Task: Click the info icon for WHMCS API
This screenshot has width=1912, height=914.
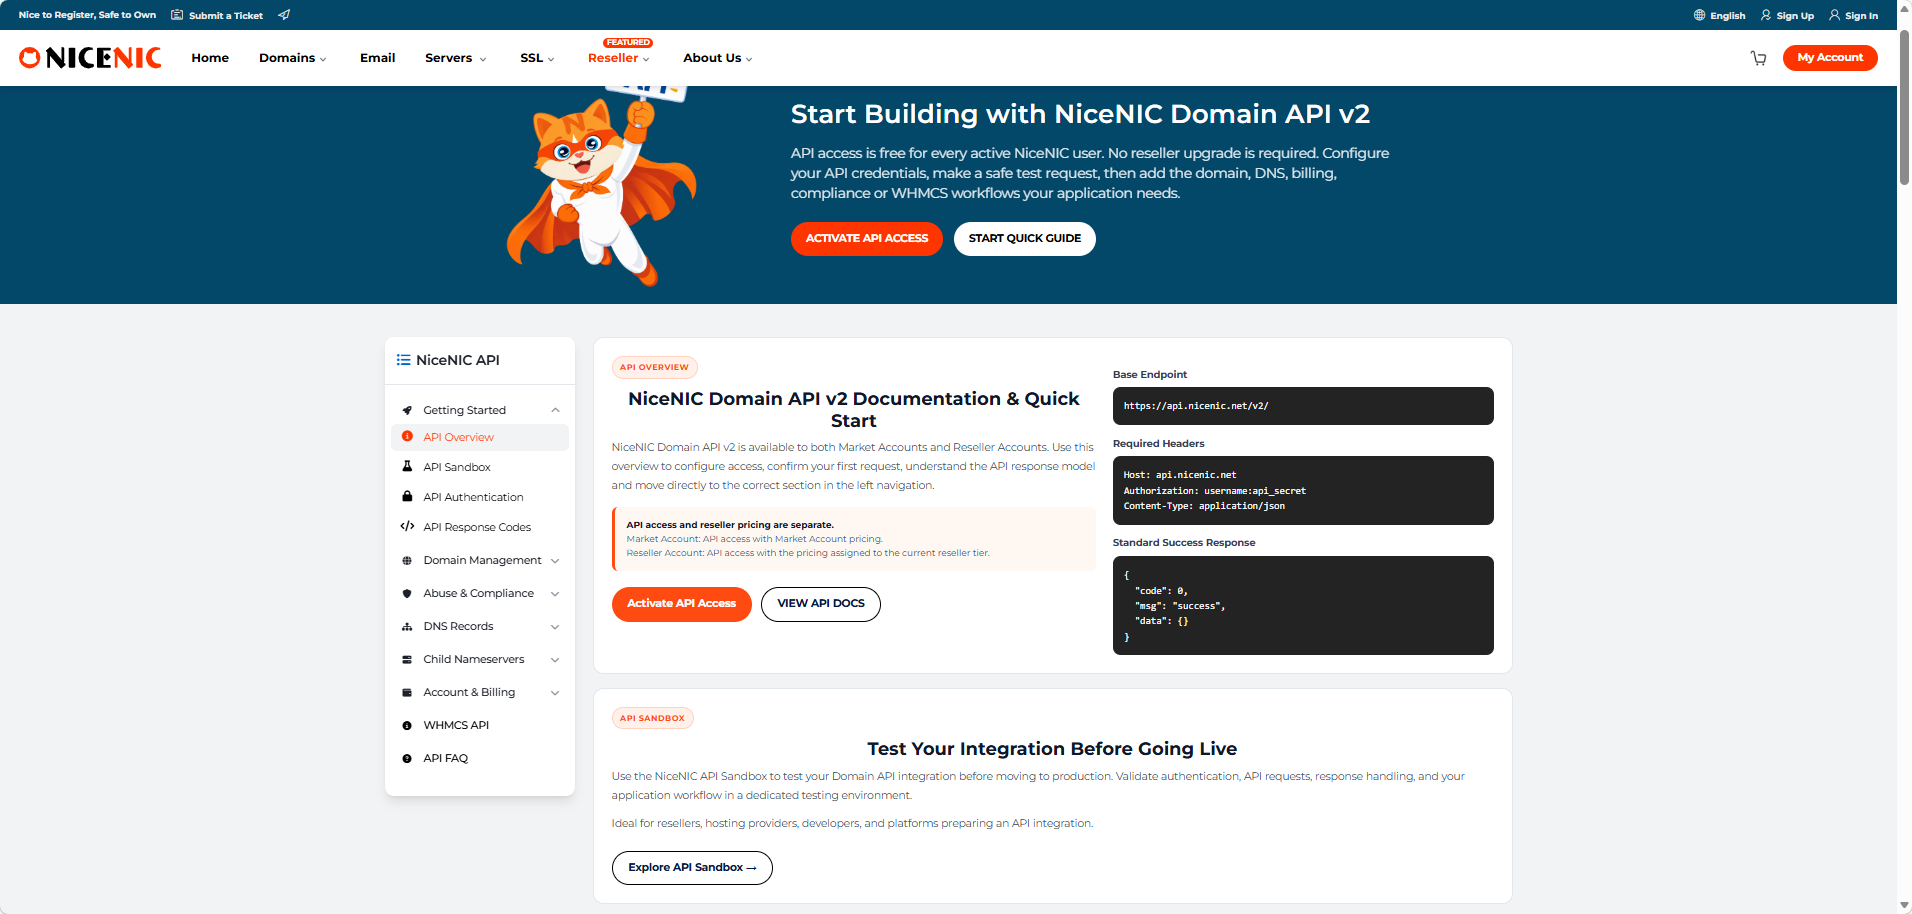Action: point(407,725)
